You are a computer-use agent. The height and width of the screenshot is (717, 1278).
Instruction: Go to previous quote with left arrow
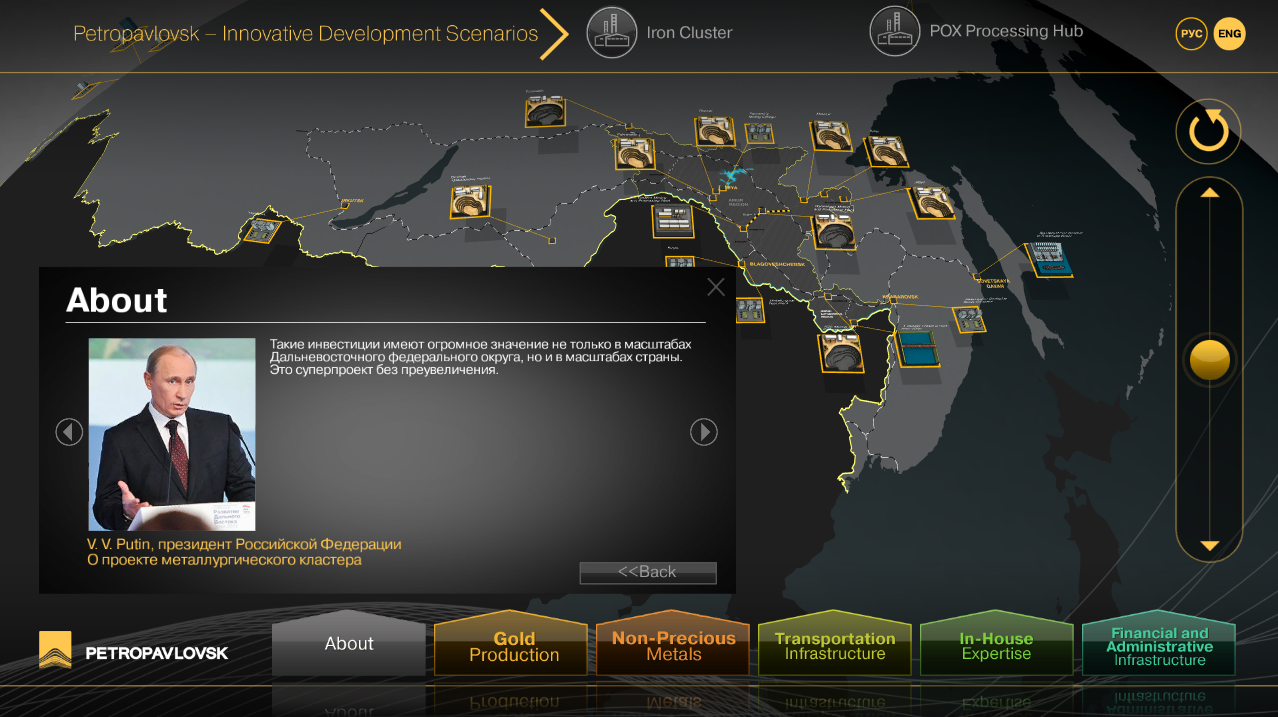coord(69,432)
